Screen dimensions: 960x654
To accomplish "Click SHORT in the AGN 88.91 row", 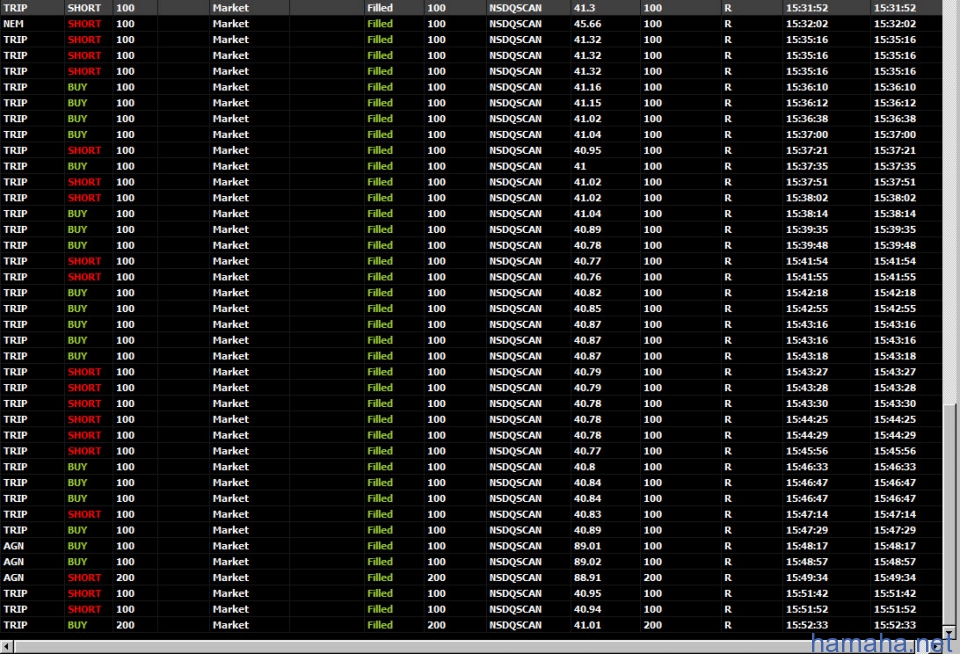I will click(84, 577).
